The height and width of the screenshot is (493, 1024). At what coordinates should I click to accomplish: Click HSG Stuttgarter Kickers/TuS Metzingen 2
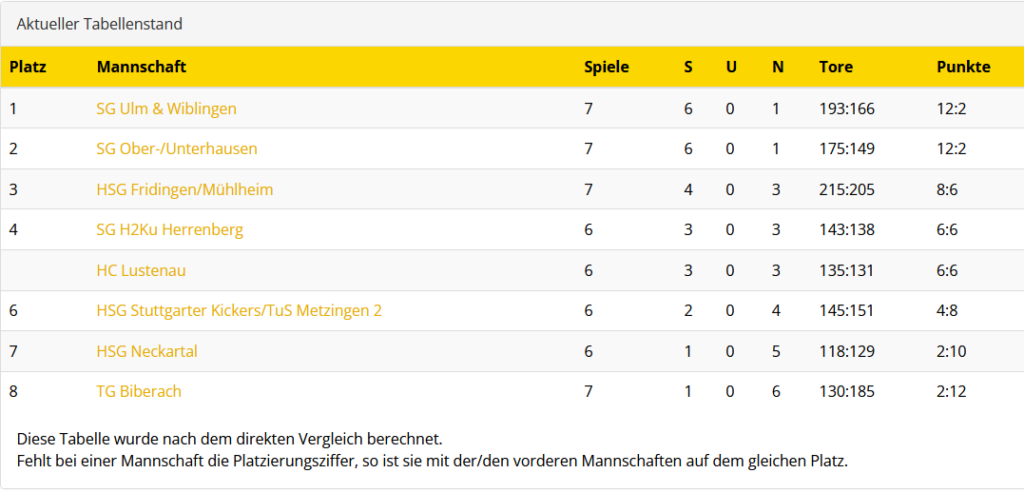[x=239, y=311]
